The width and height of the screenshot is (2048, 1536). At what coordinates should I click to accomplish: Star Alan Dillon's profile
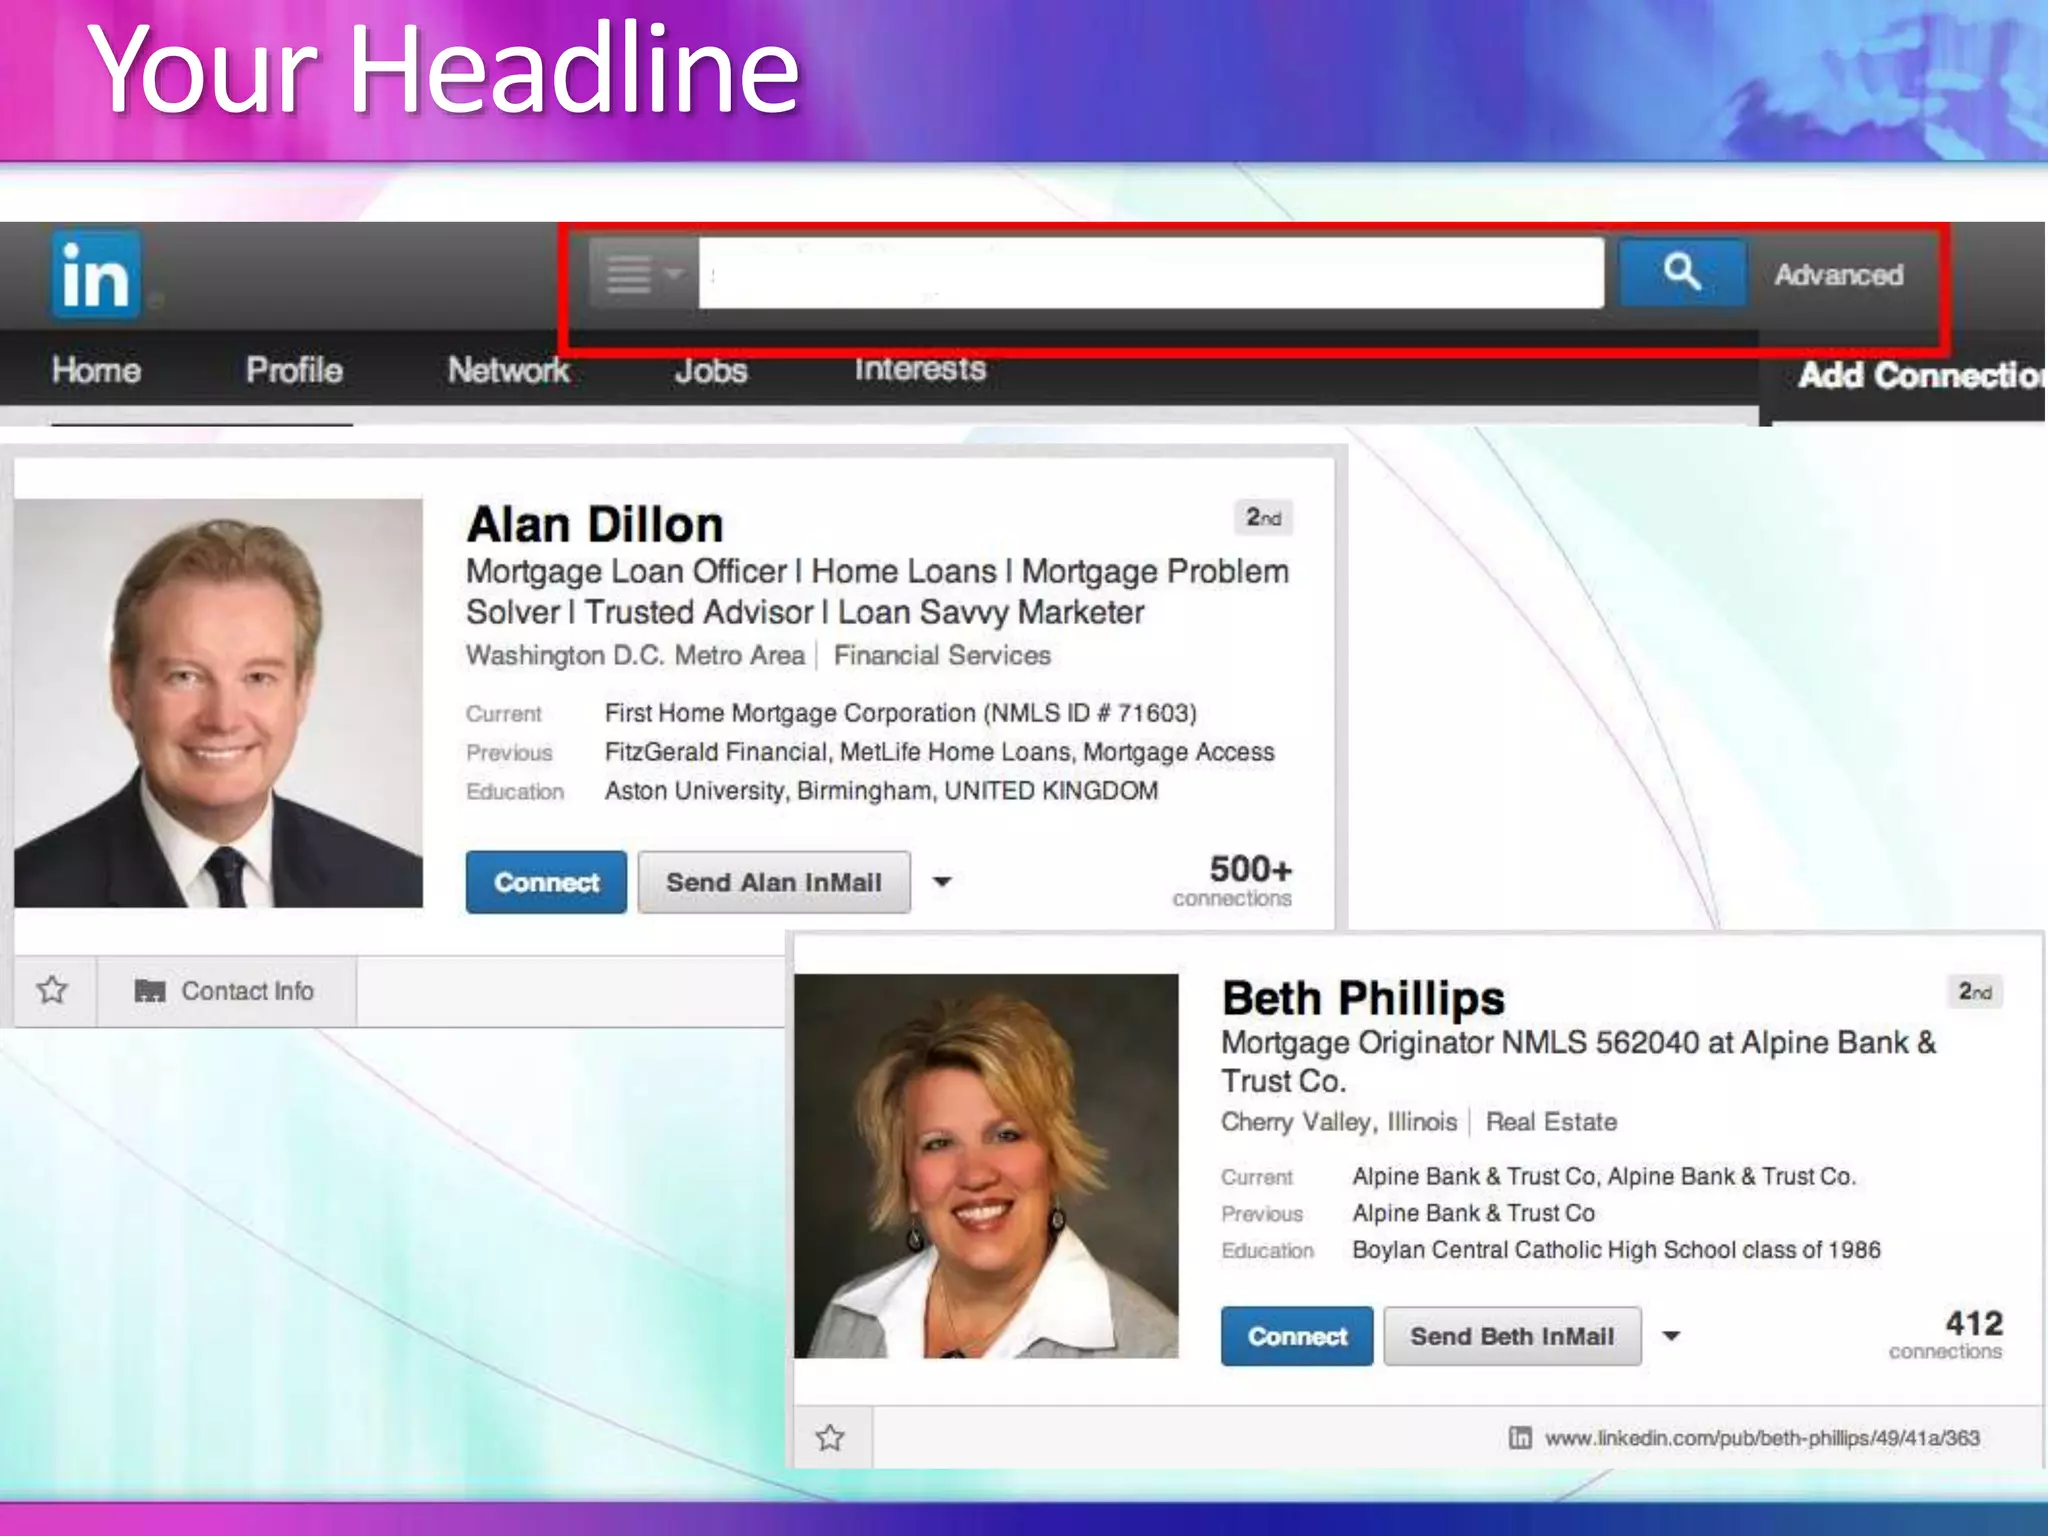click(52, 990)
